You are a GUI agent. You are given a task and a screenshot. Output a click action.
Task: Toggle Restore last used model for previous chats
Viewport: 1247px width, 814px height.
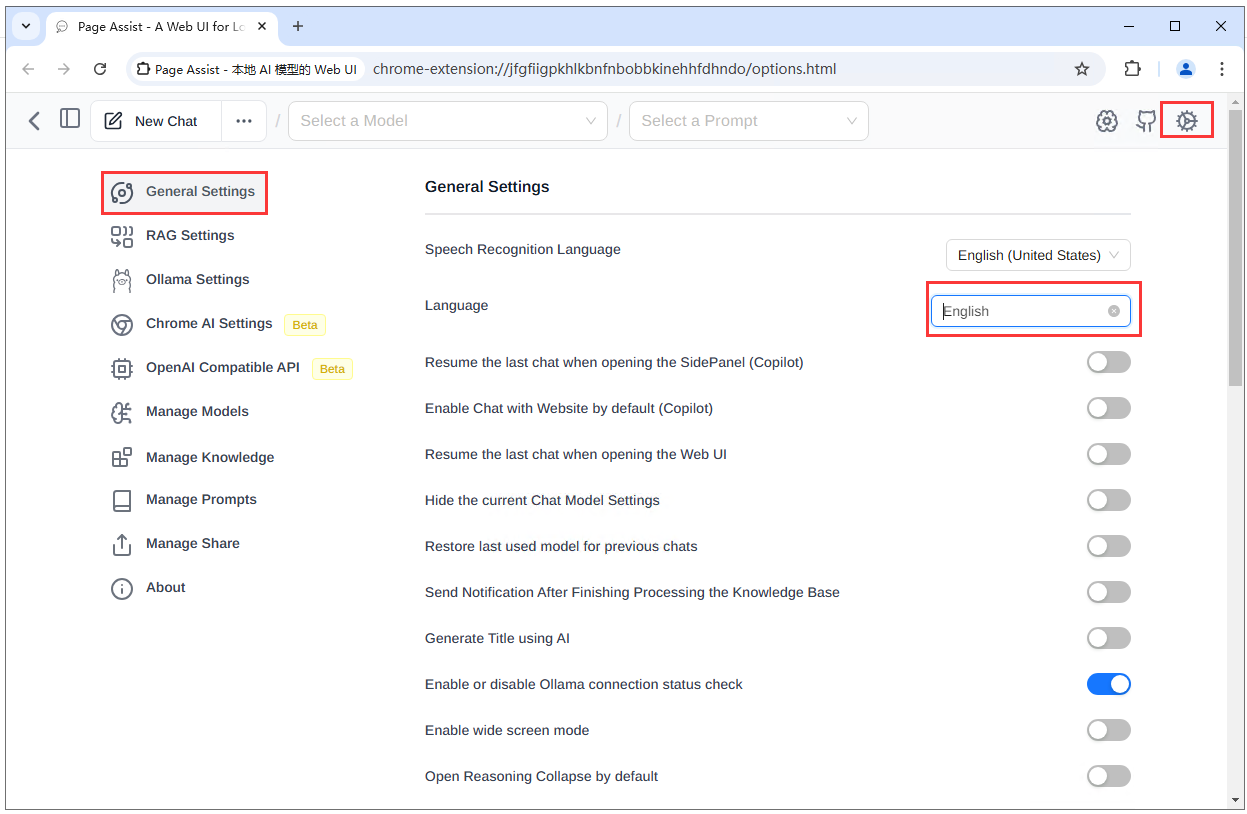[x=1109, y=546]
